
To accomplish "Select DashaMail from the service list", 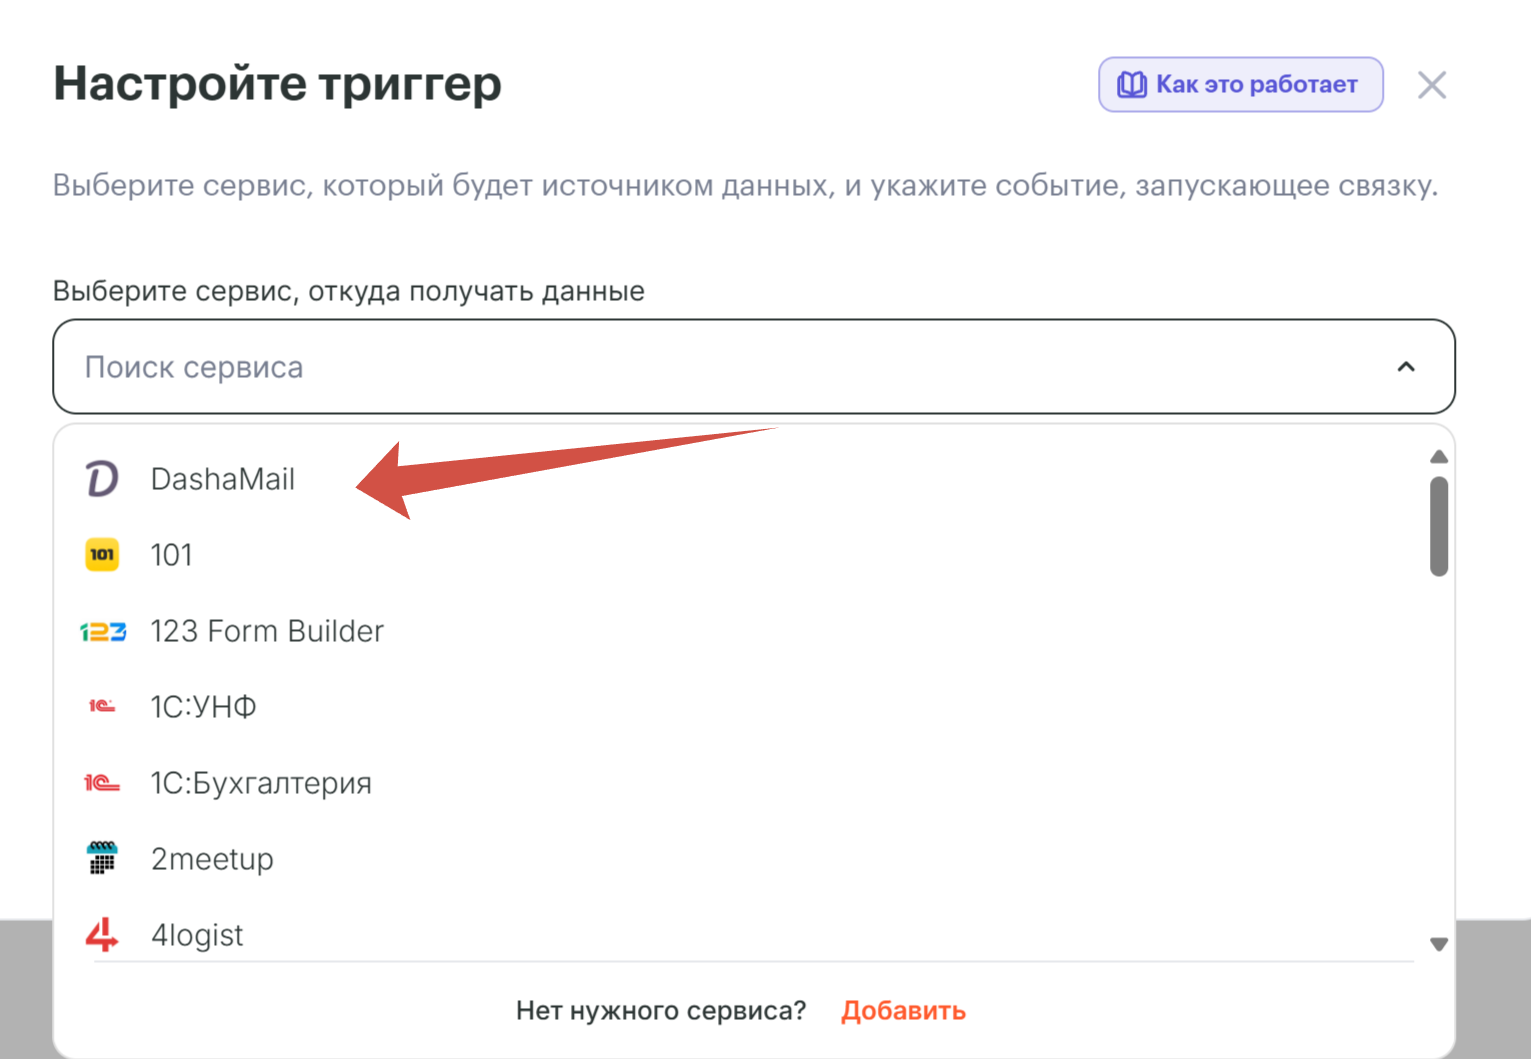I will [223, 479].
